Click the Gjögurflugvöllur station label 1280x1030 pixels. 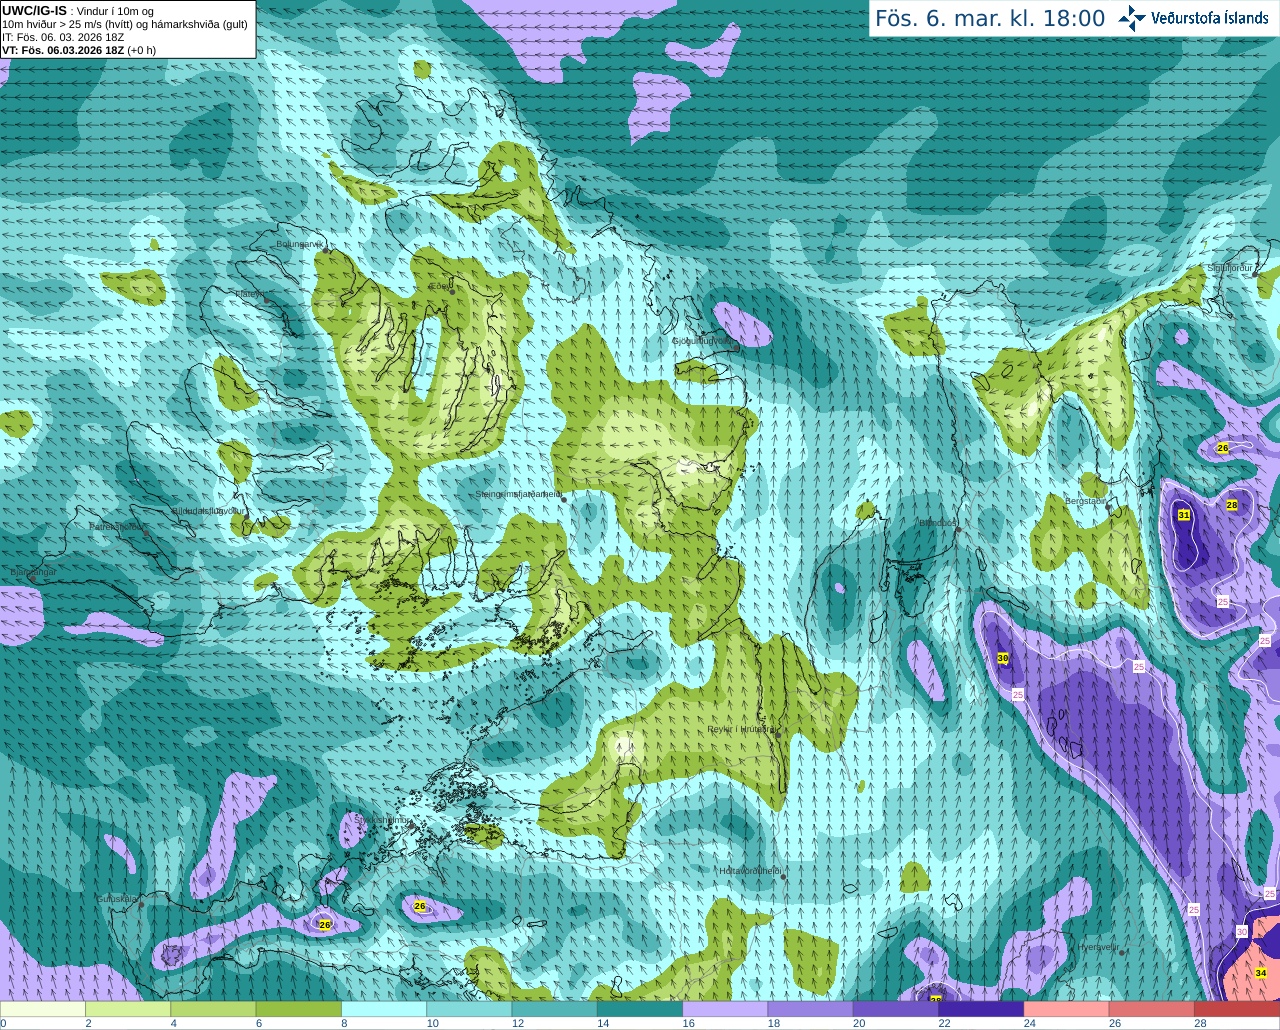click(705, 341)
